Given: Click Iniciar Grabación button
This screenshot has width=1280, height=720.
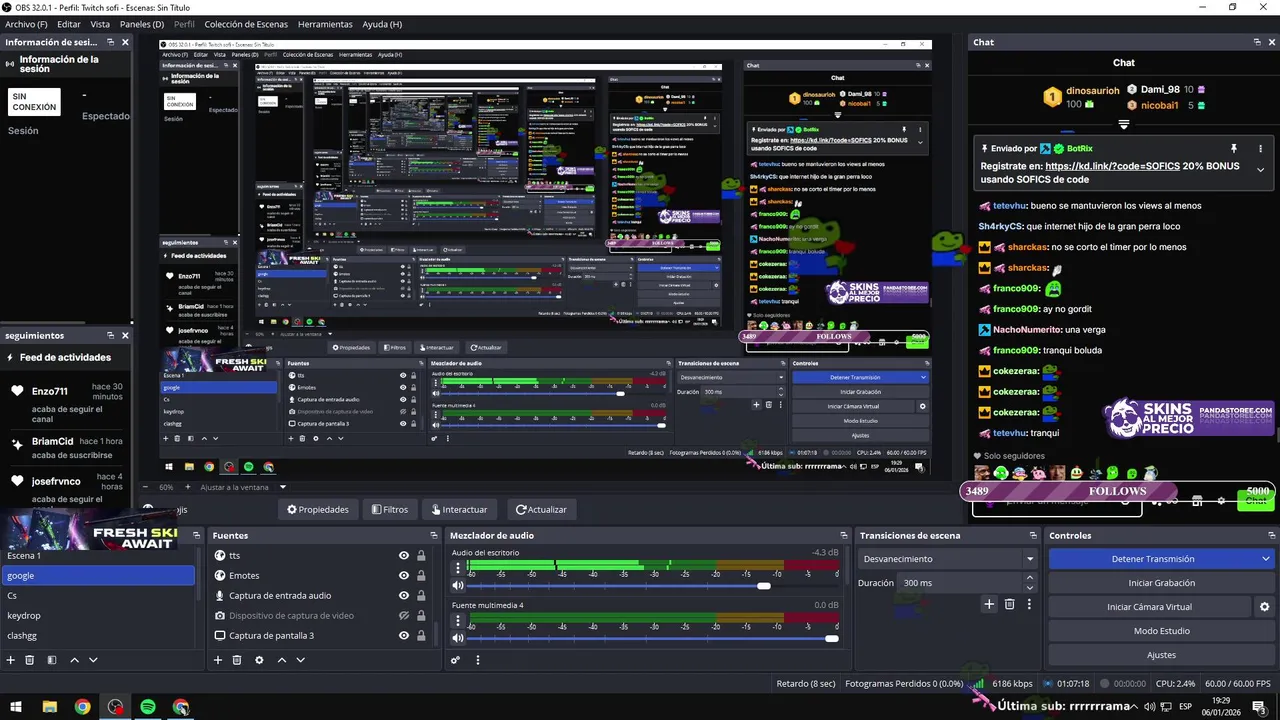Looking at the screenshot, I should click(x=1161, y=583).
